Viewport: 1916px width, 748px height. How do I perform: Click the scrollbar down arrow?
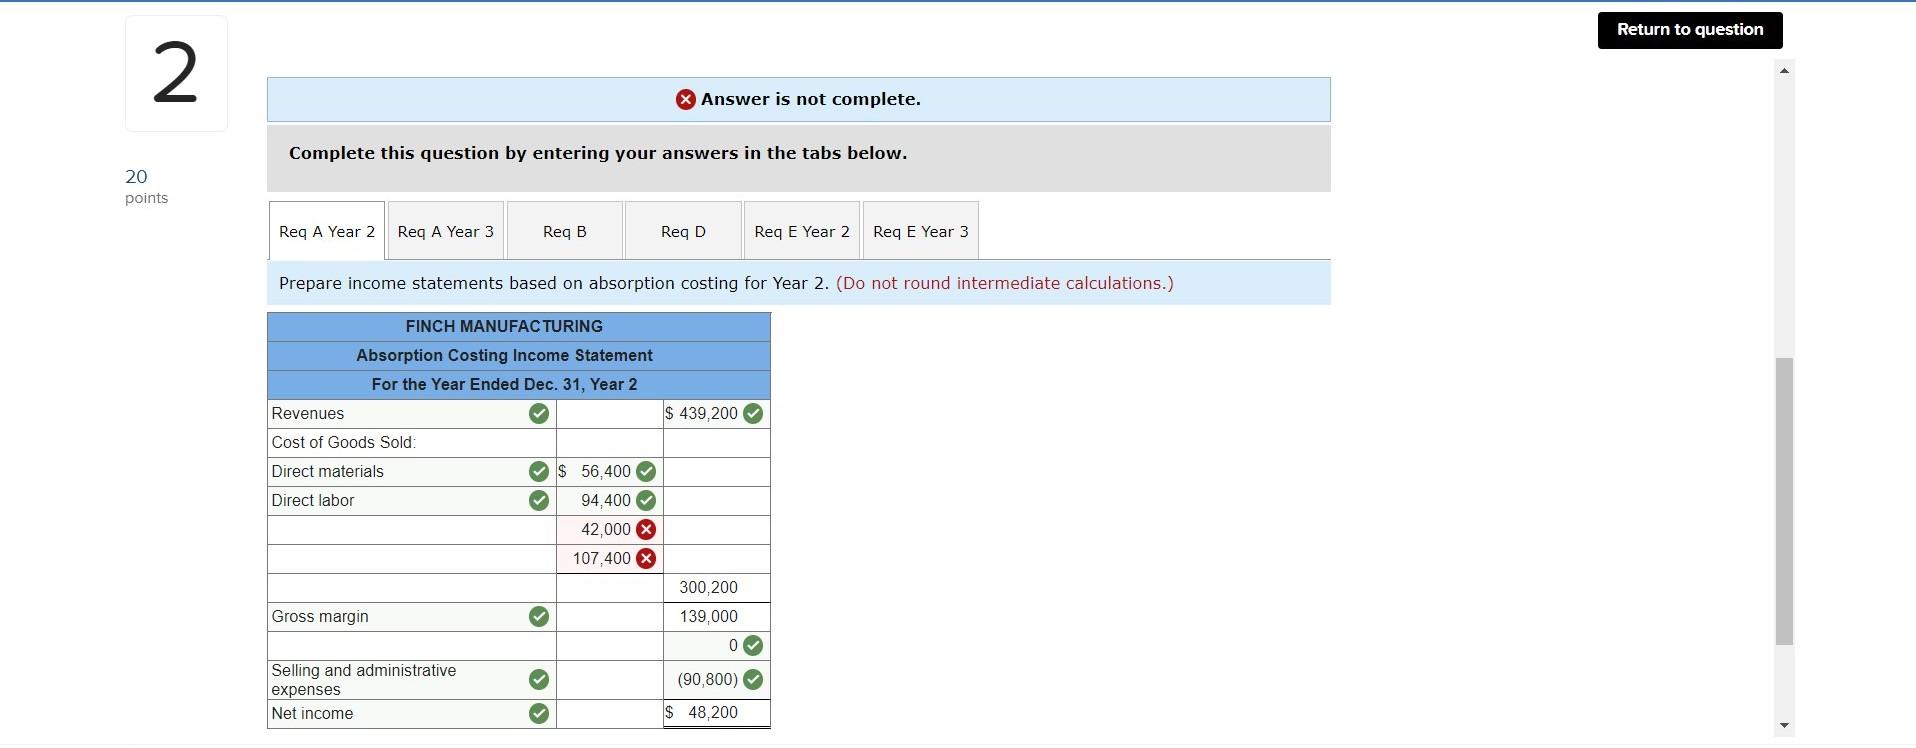click(x=1784, y=726)
